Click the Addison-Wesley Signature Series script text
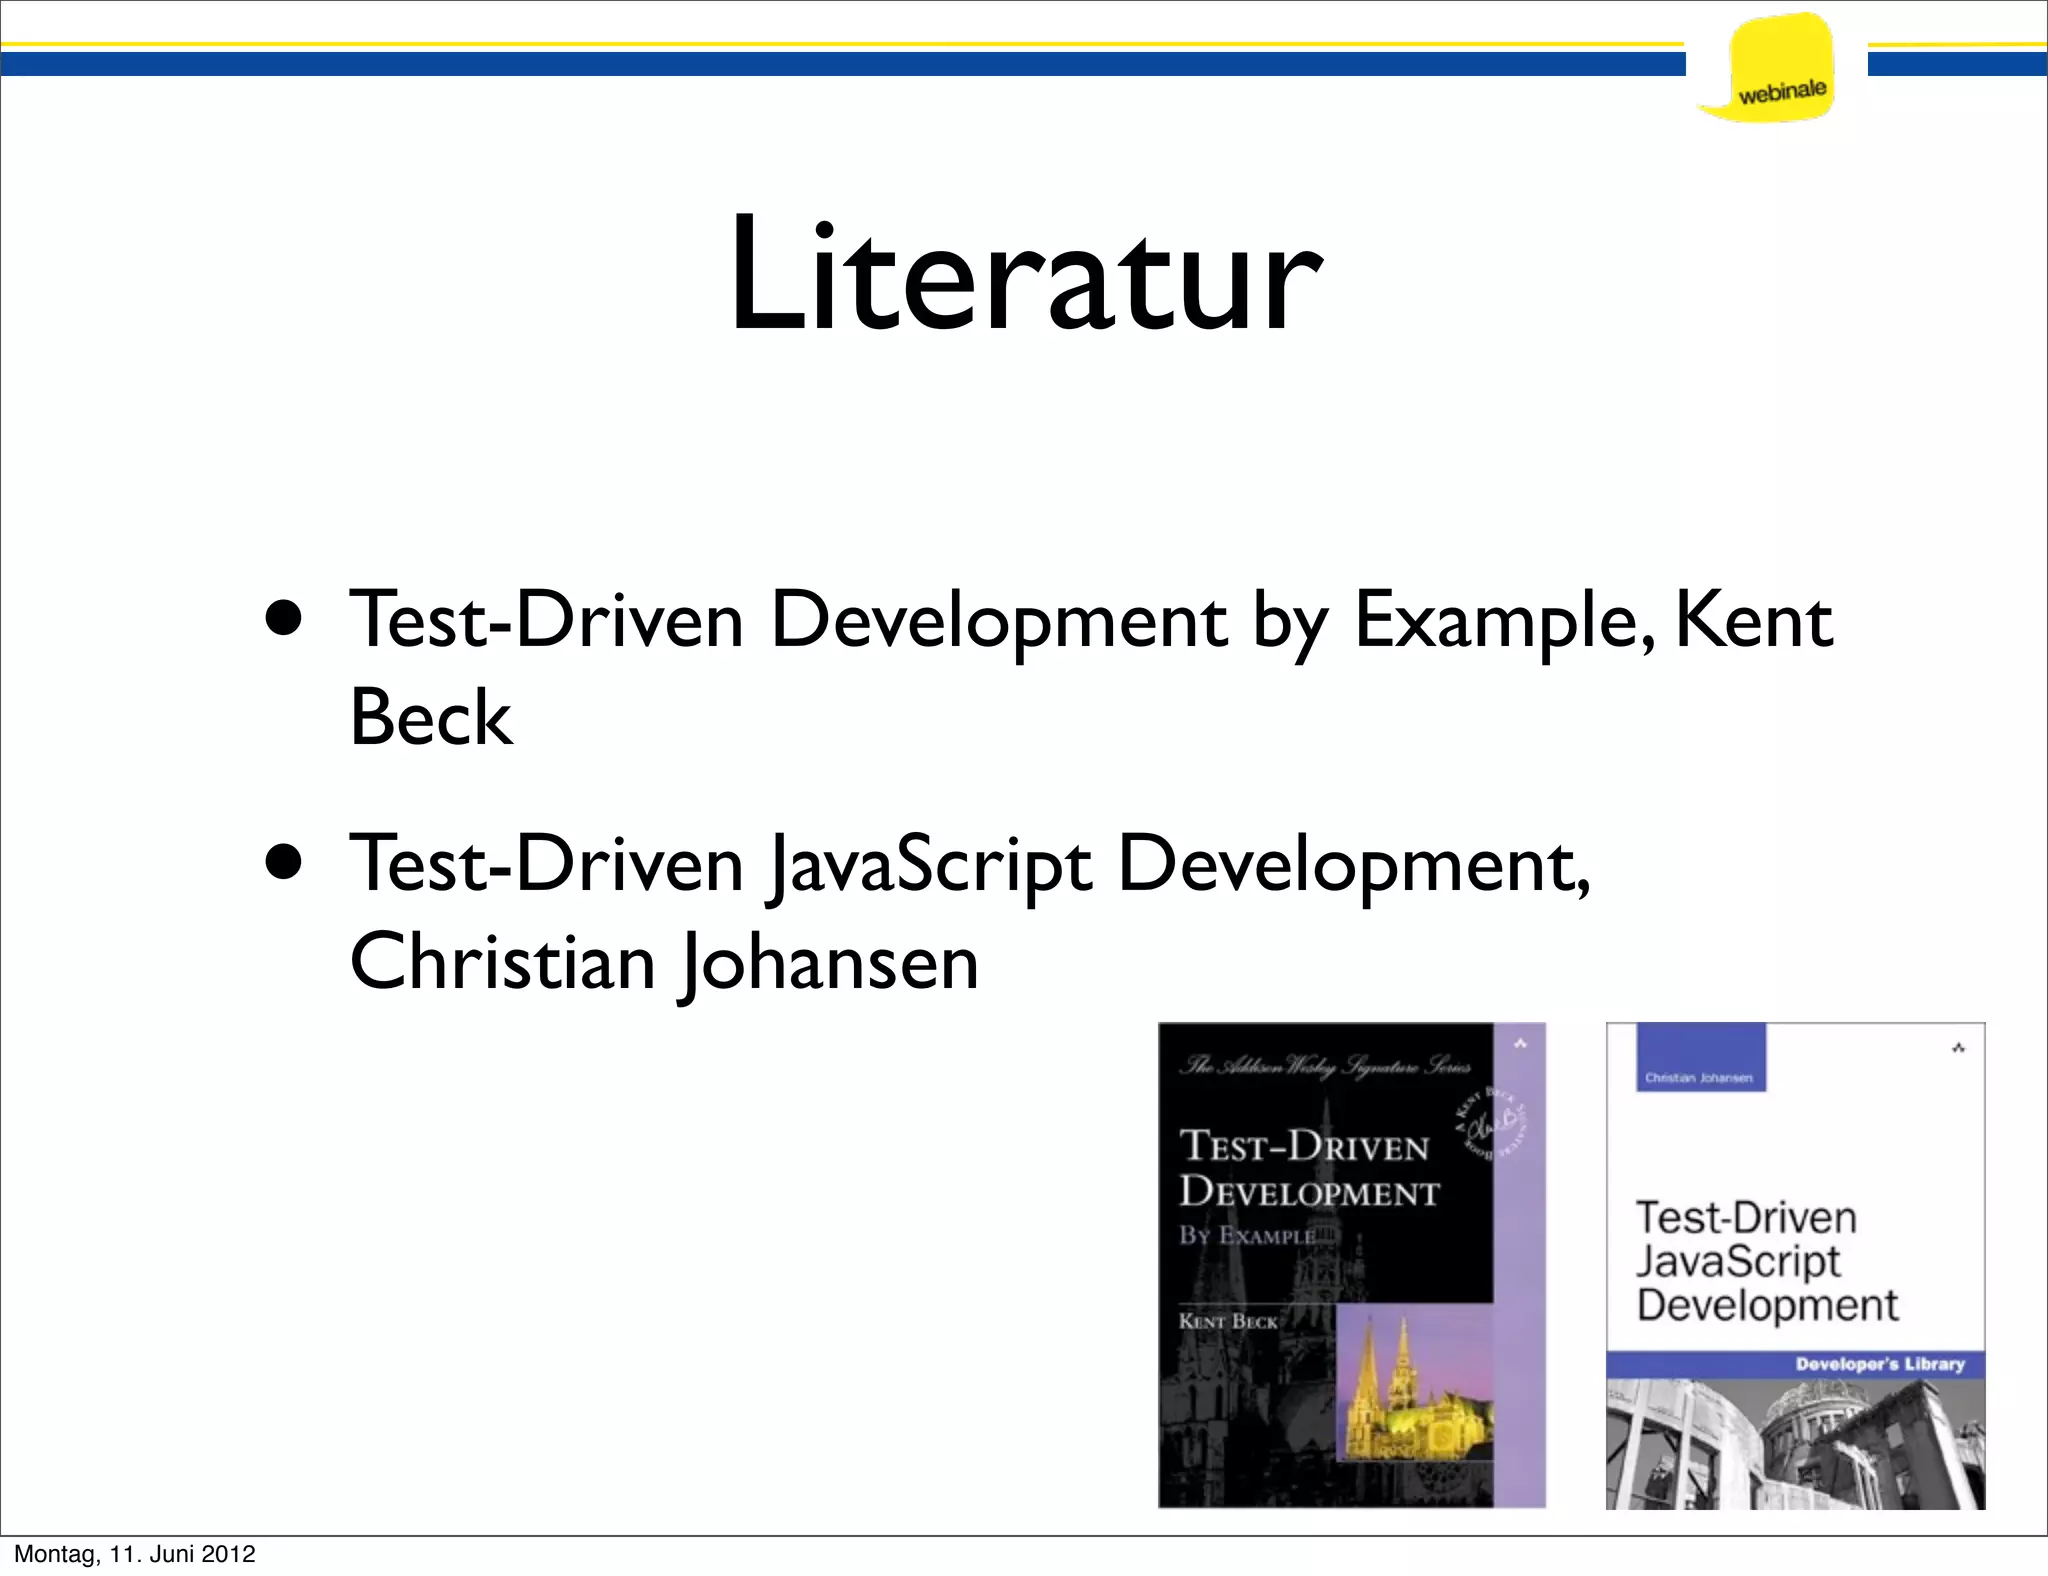The width and height of the screenshot is (2048, 1576). click(x=1325, y=1066)
